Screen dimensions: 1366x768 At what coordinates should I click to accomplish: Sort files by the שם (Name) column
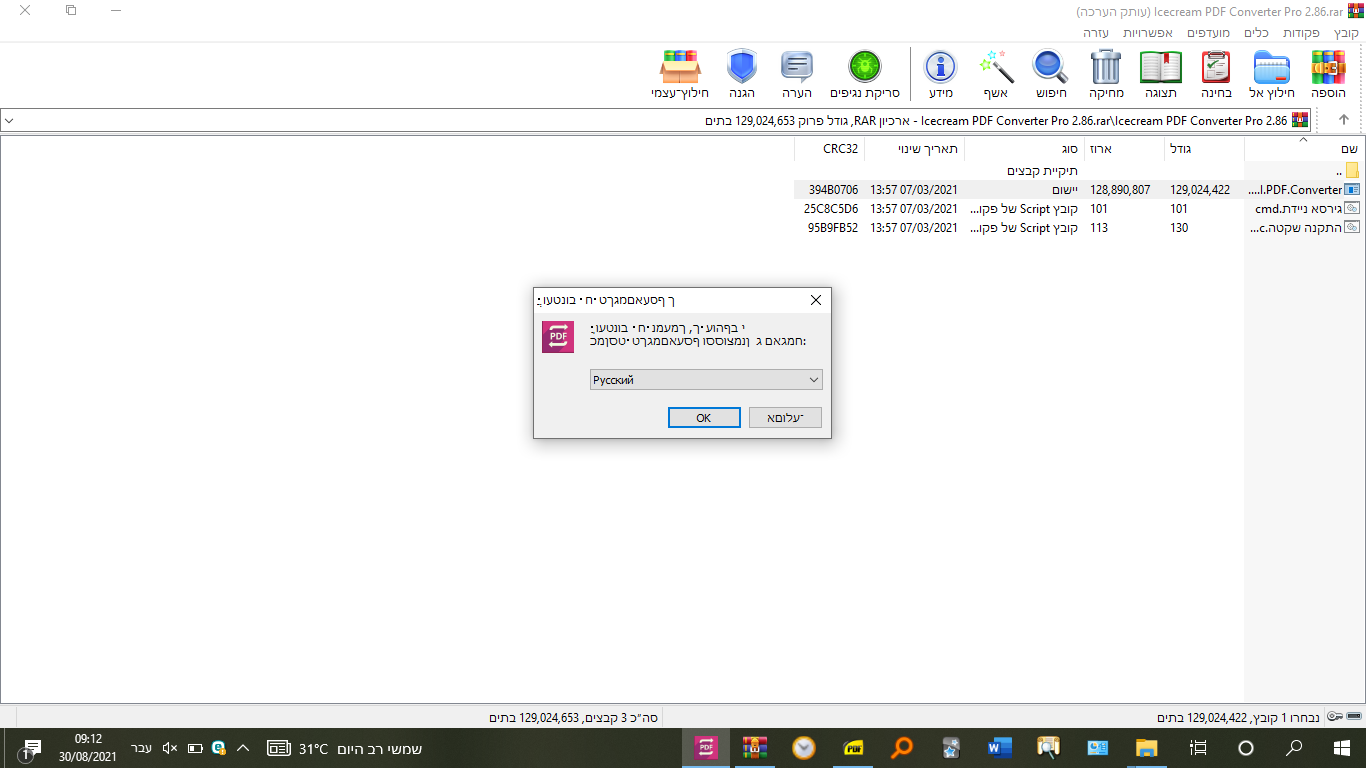[x=1305, y=149]
